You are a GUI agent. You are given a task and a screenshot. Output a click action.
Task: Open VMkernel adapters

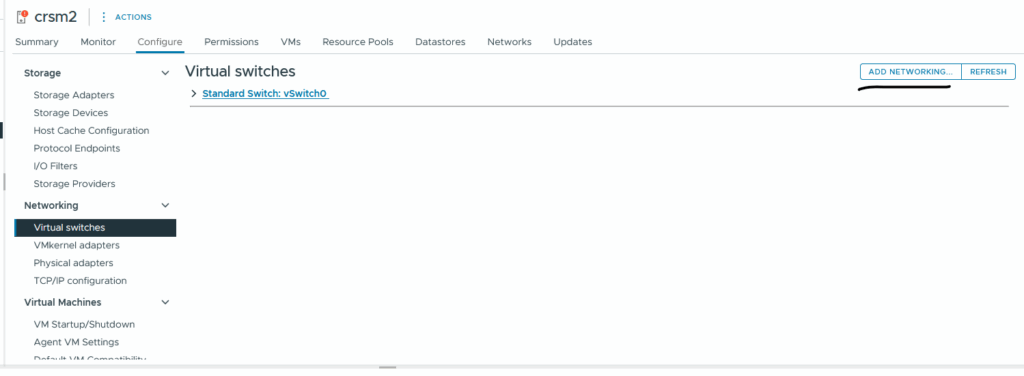click(x=76, y=245)
